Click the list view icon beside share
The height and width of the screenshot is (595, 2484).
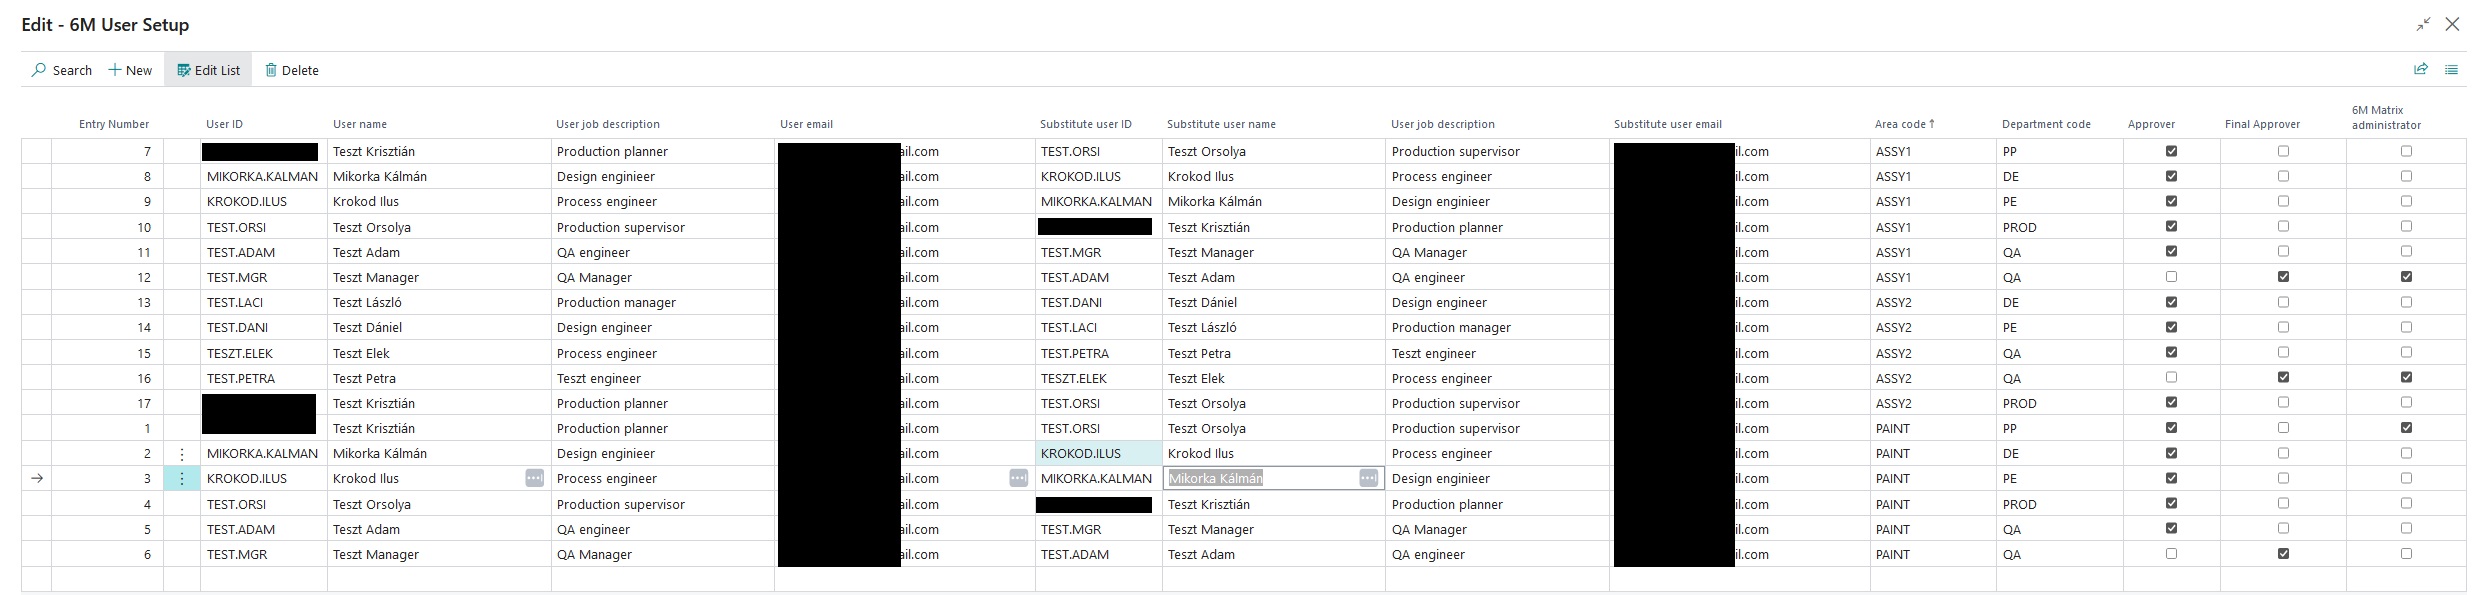point(2451,69)
